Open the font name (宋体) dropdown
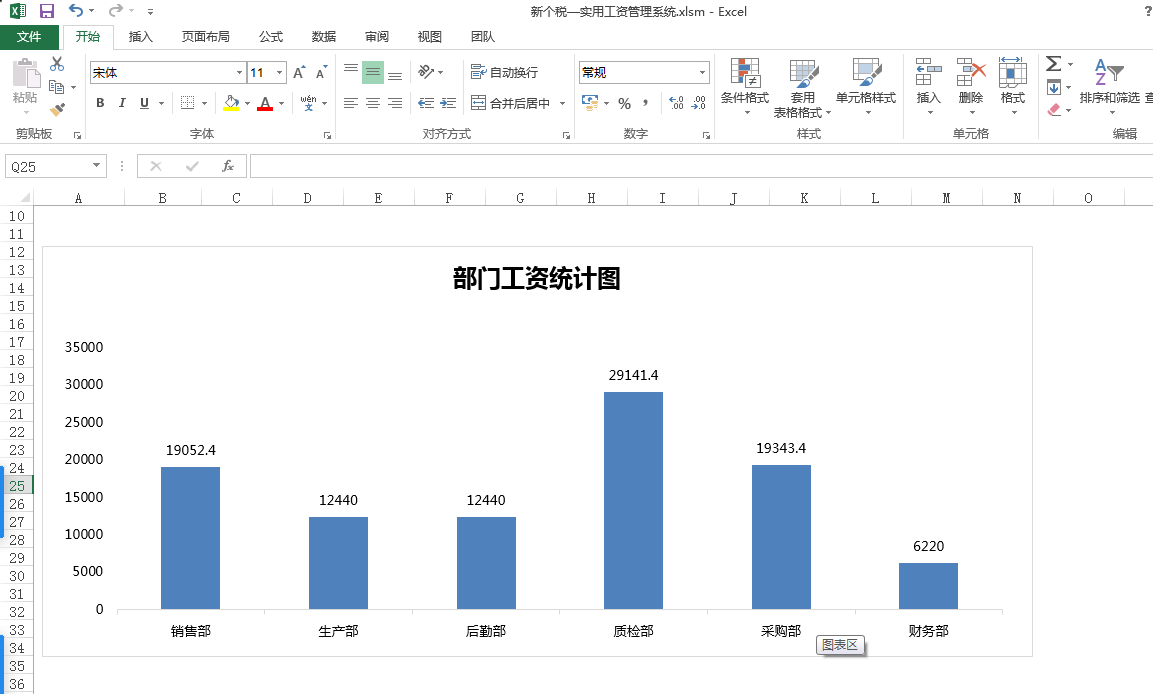 point(239,72)
